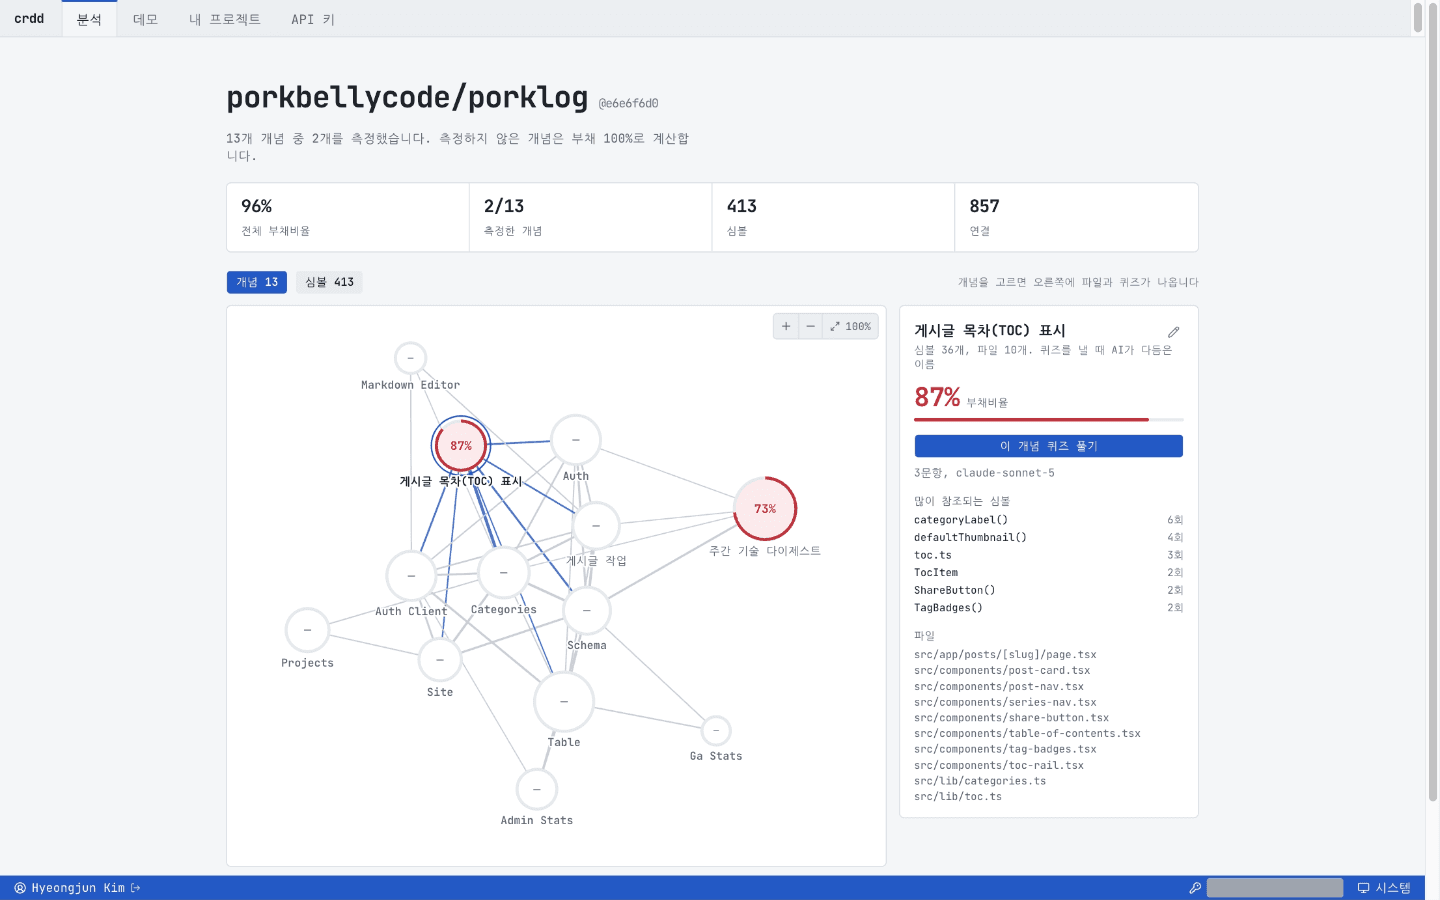Reset graph view with the 100% fit button
The width and height of the screenshot is (1440, 900).
(850, 326)
